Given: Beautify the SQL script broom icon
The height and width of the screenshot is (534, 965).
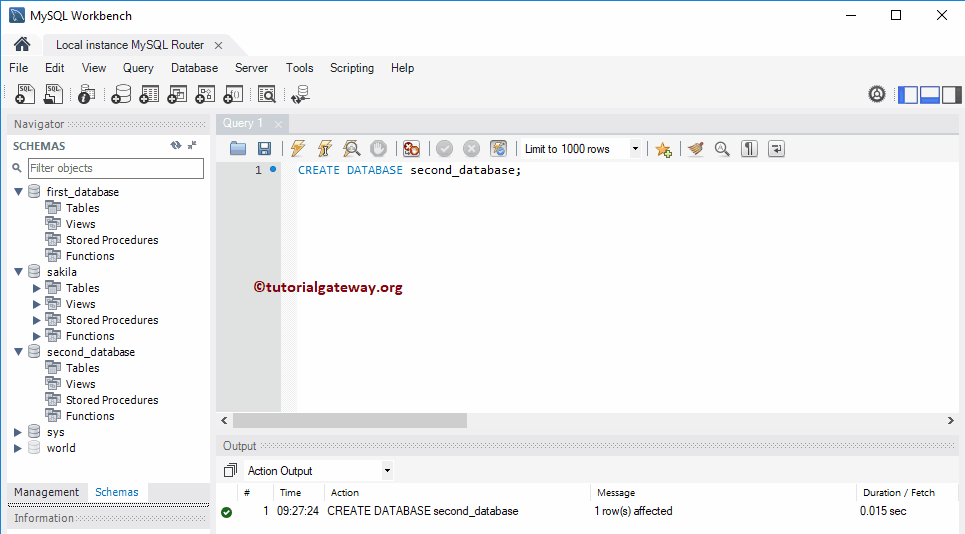Looking at the screenshot, I should click(x=695, y=148).
